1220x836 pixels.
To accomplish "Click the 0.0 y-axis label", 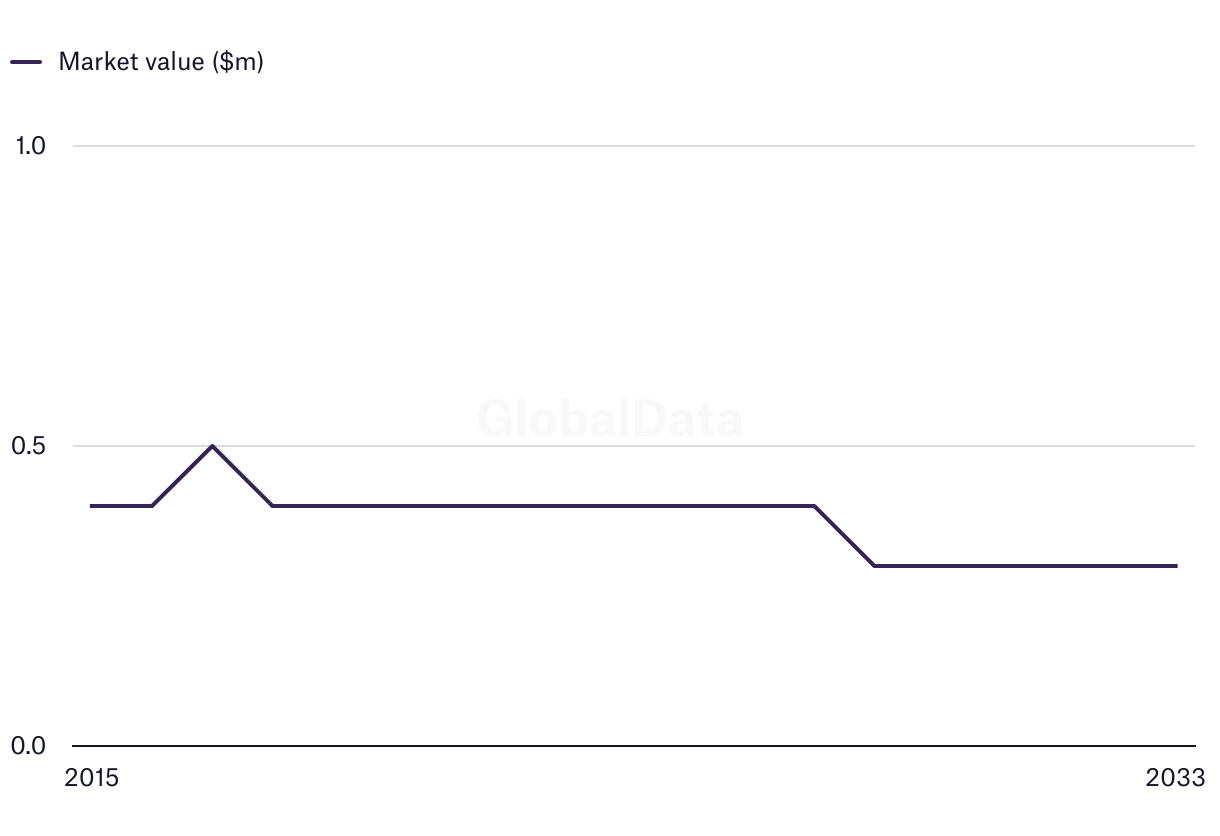I will pos(31,746).
